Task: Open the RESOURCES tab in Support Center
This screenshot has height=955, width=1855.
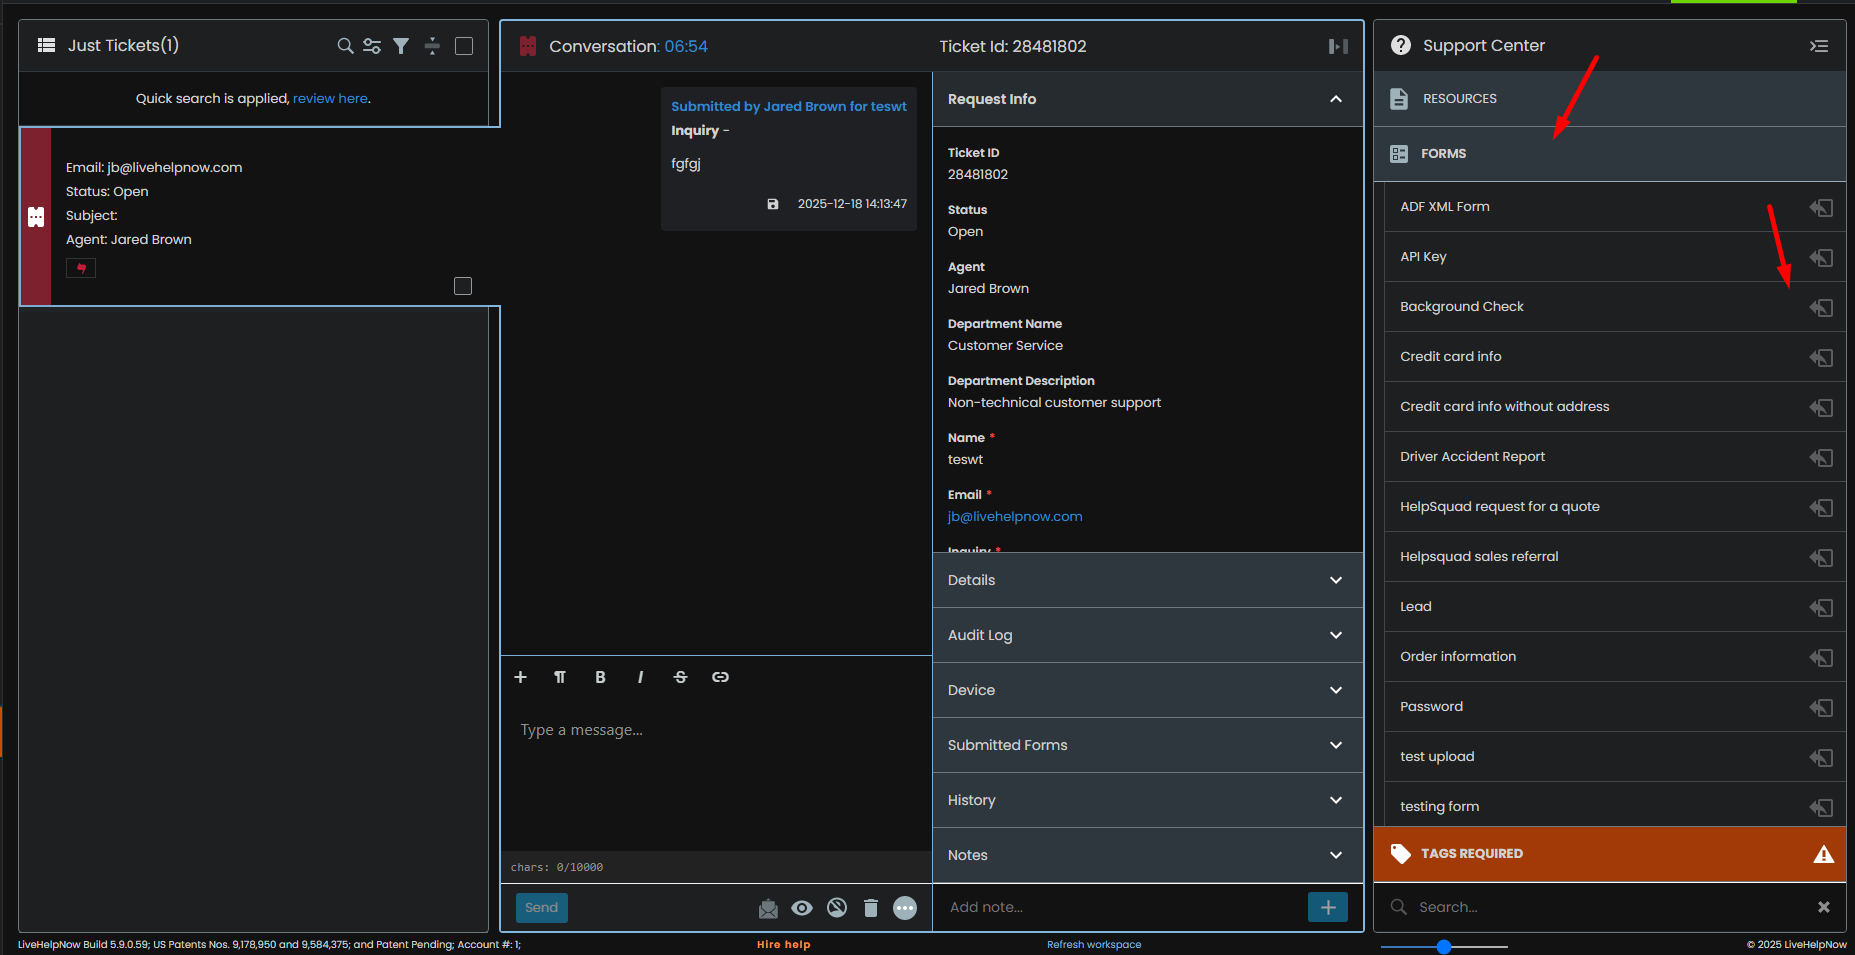Action: pos(1459,99)
